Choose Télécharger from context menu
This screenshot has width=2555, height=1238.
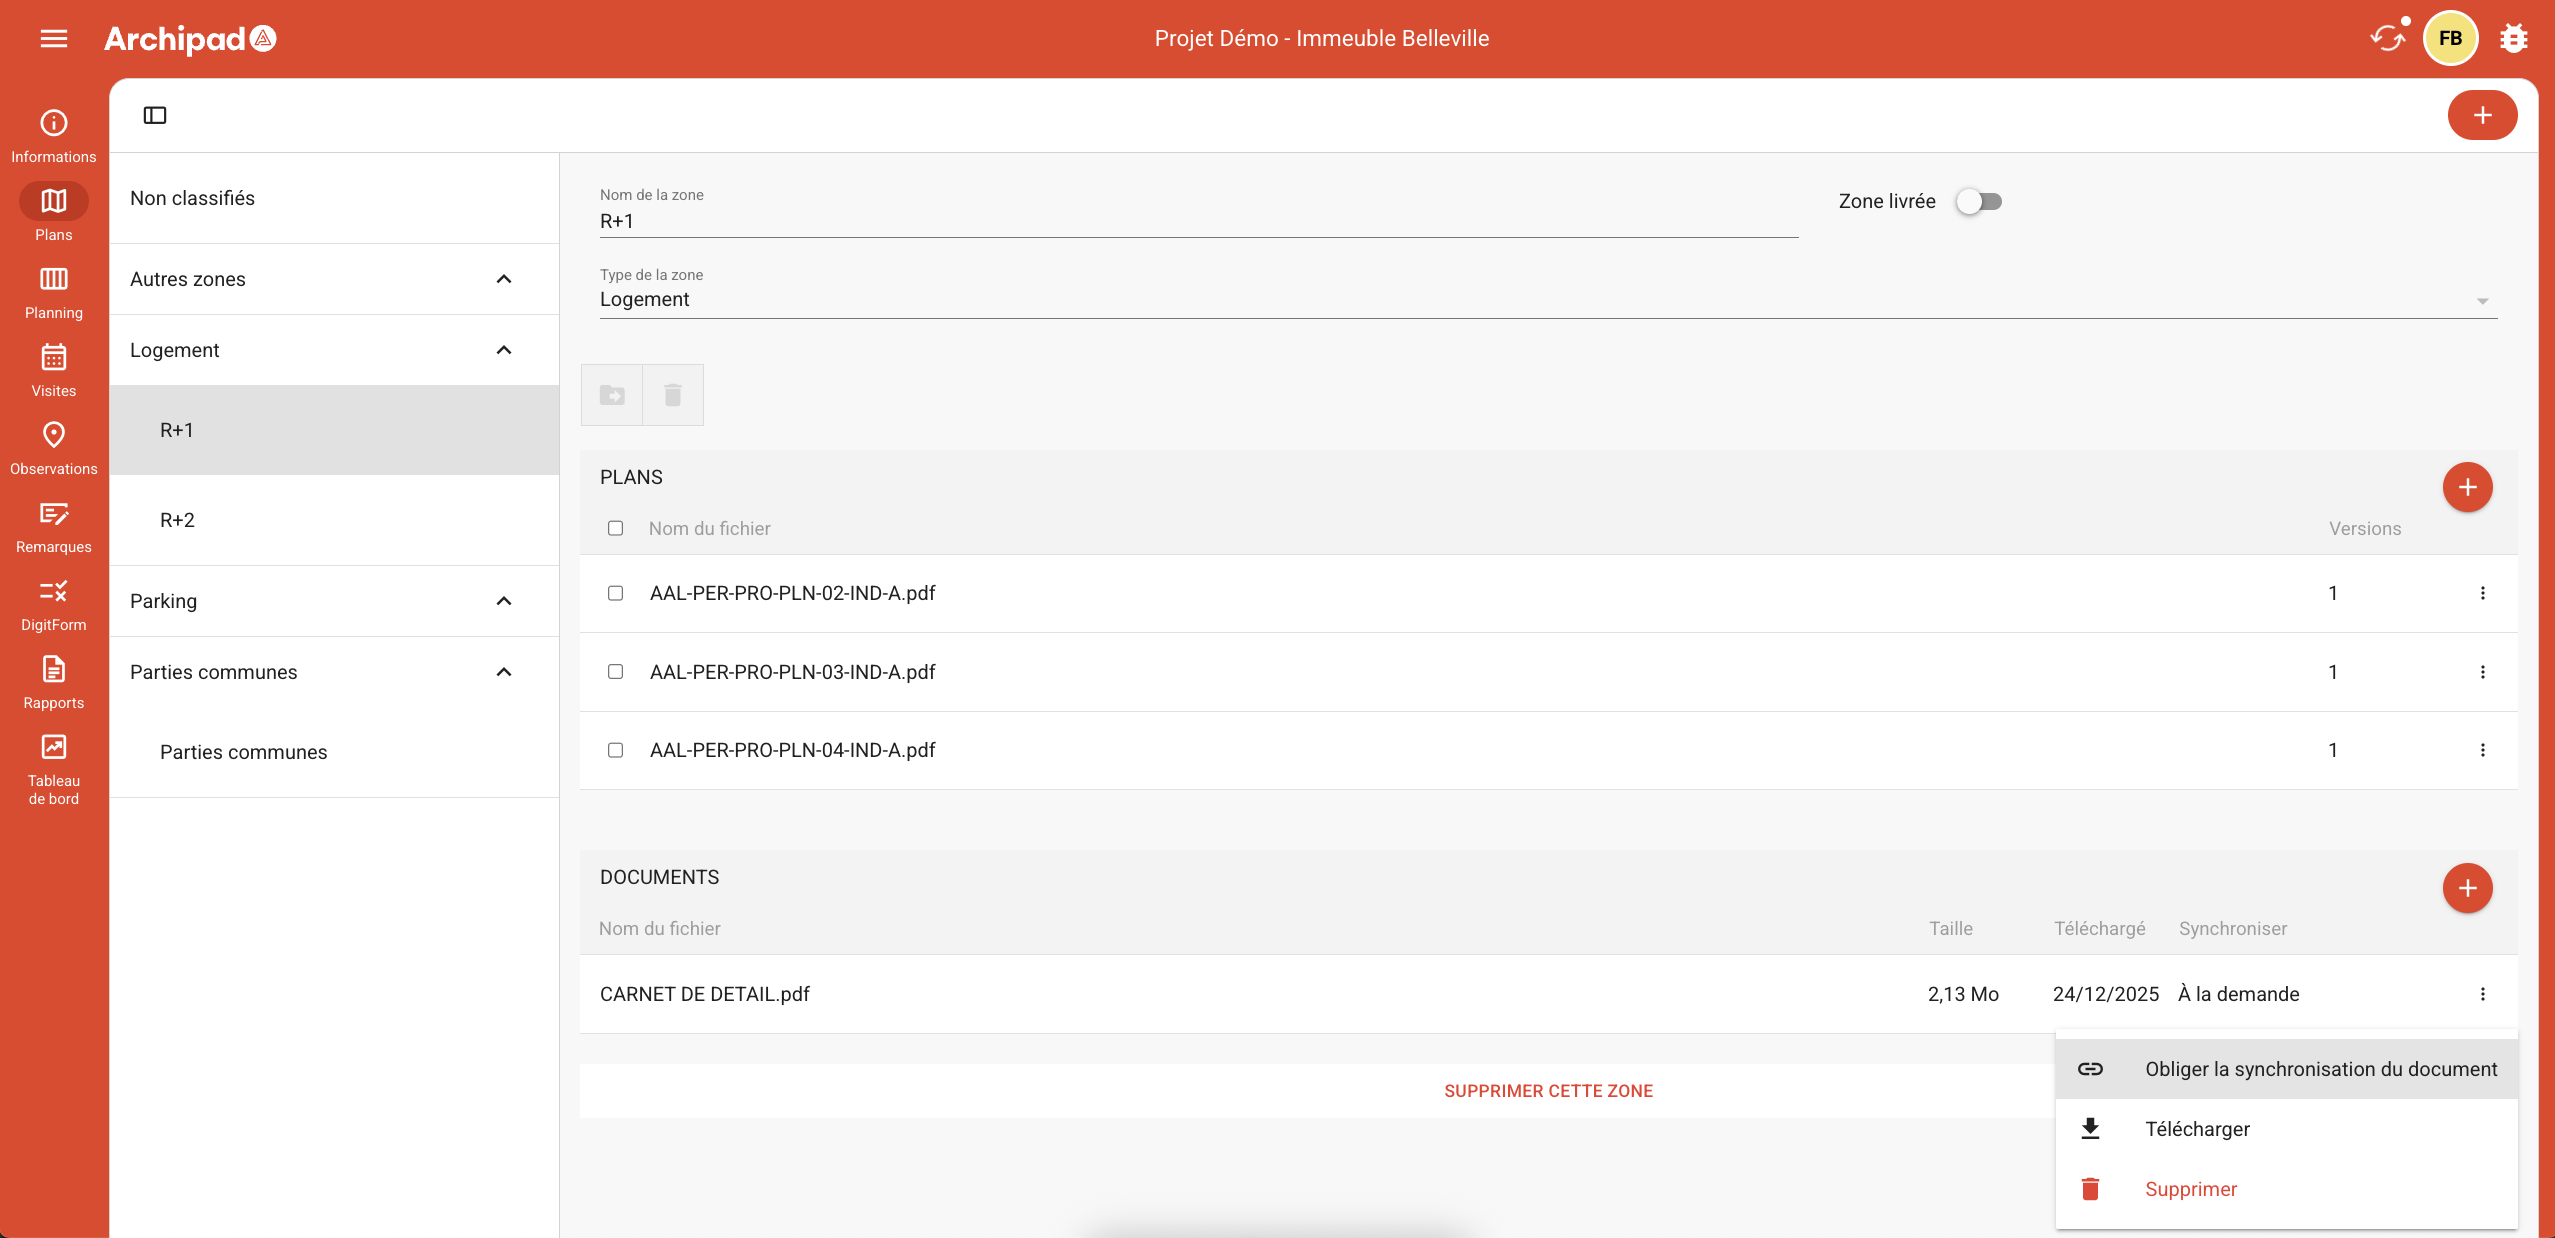click(x=2197, y=1129)
